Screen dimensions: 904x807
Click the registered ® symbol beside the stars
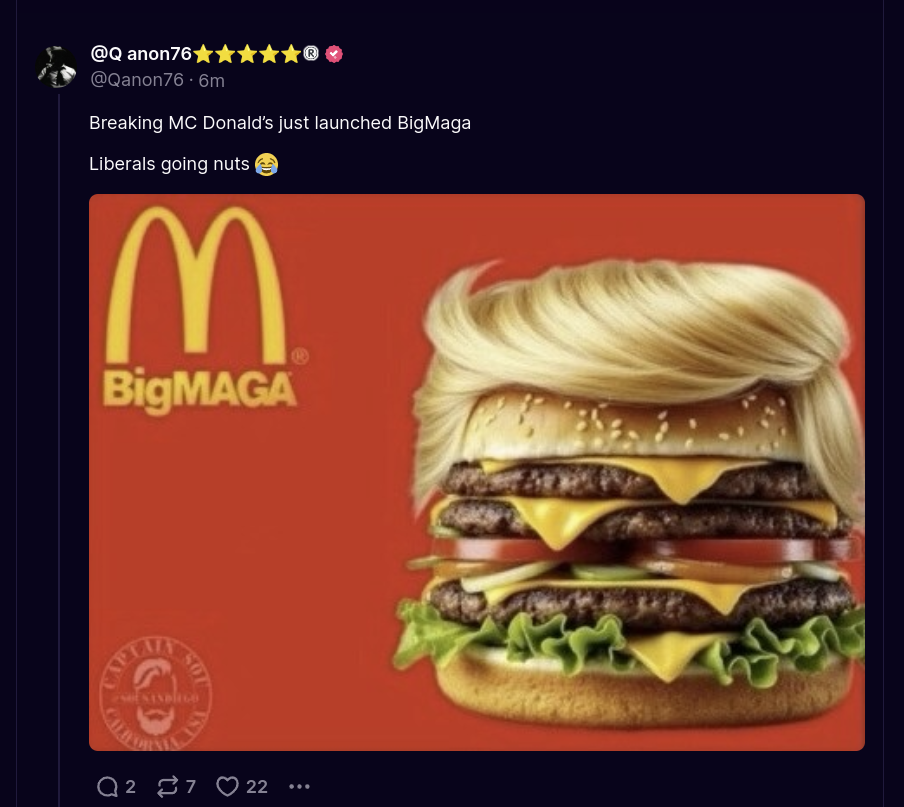tap(311, 54)
